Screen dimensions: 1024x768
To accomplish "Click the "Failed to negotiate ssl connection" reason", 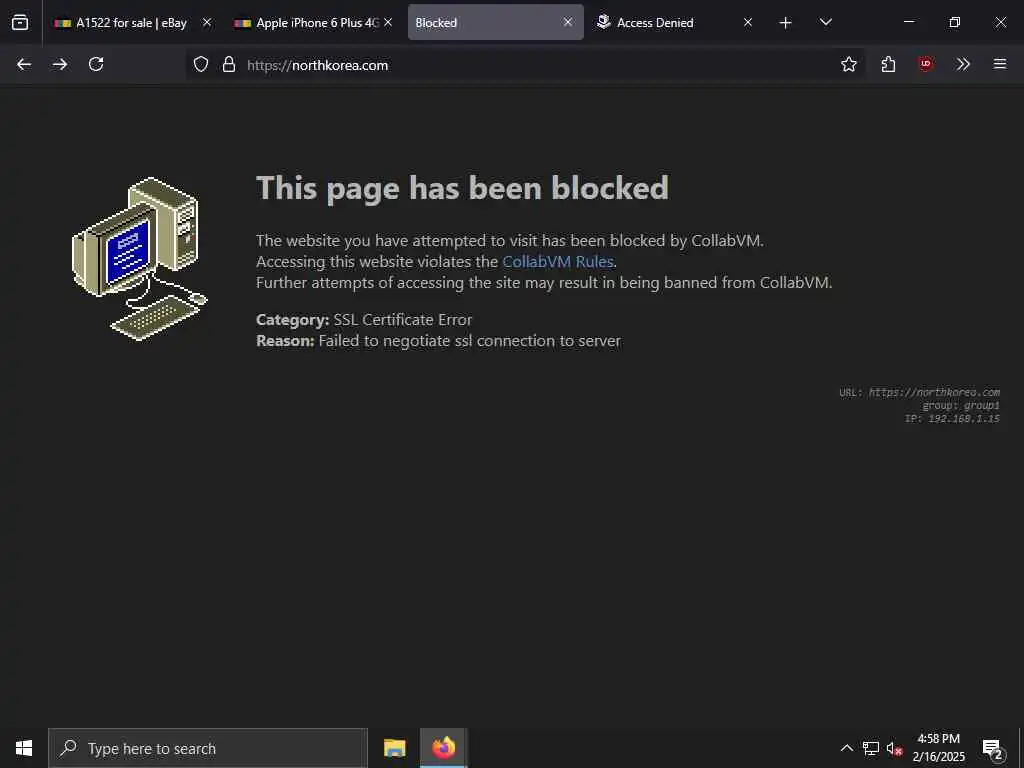I will click(470, 340).
